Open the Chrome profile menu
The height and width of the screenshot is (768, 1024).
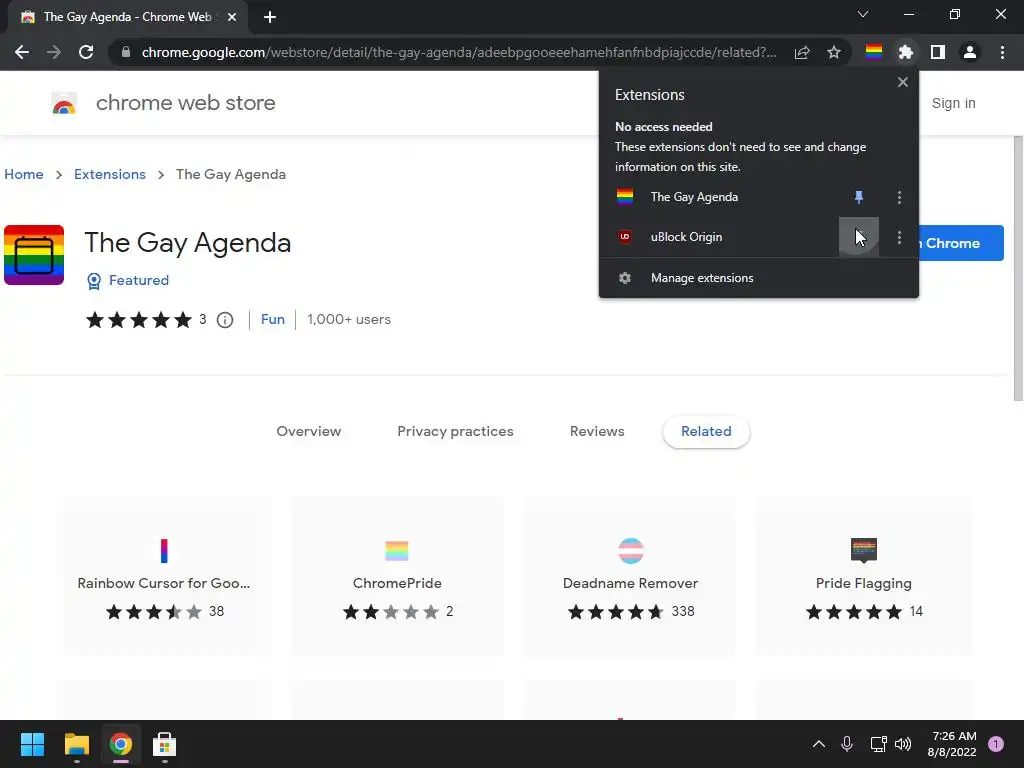[x=970, y=52]
